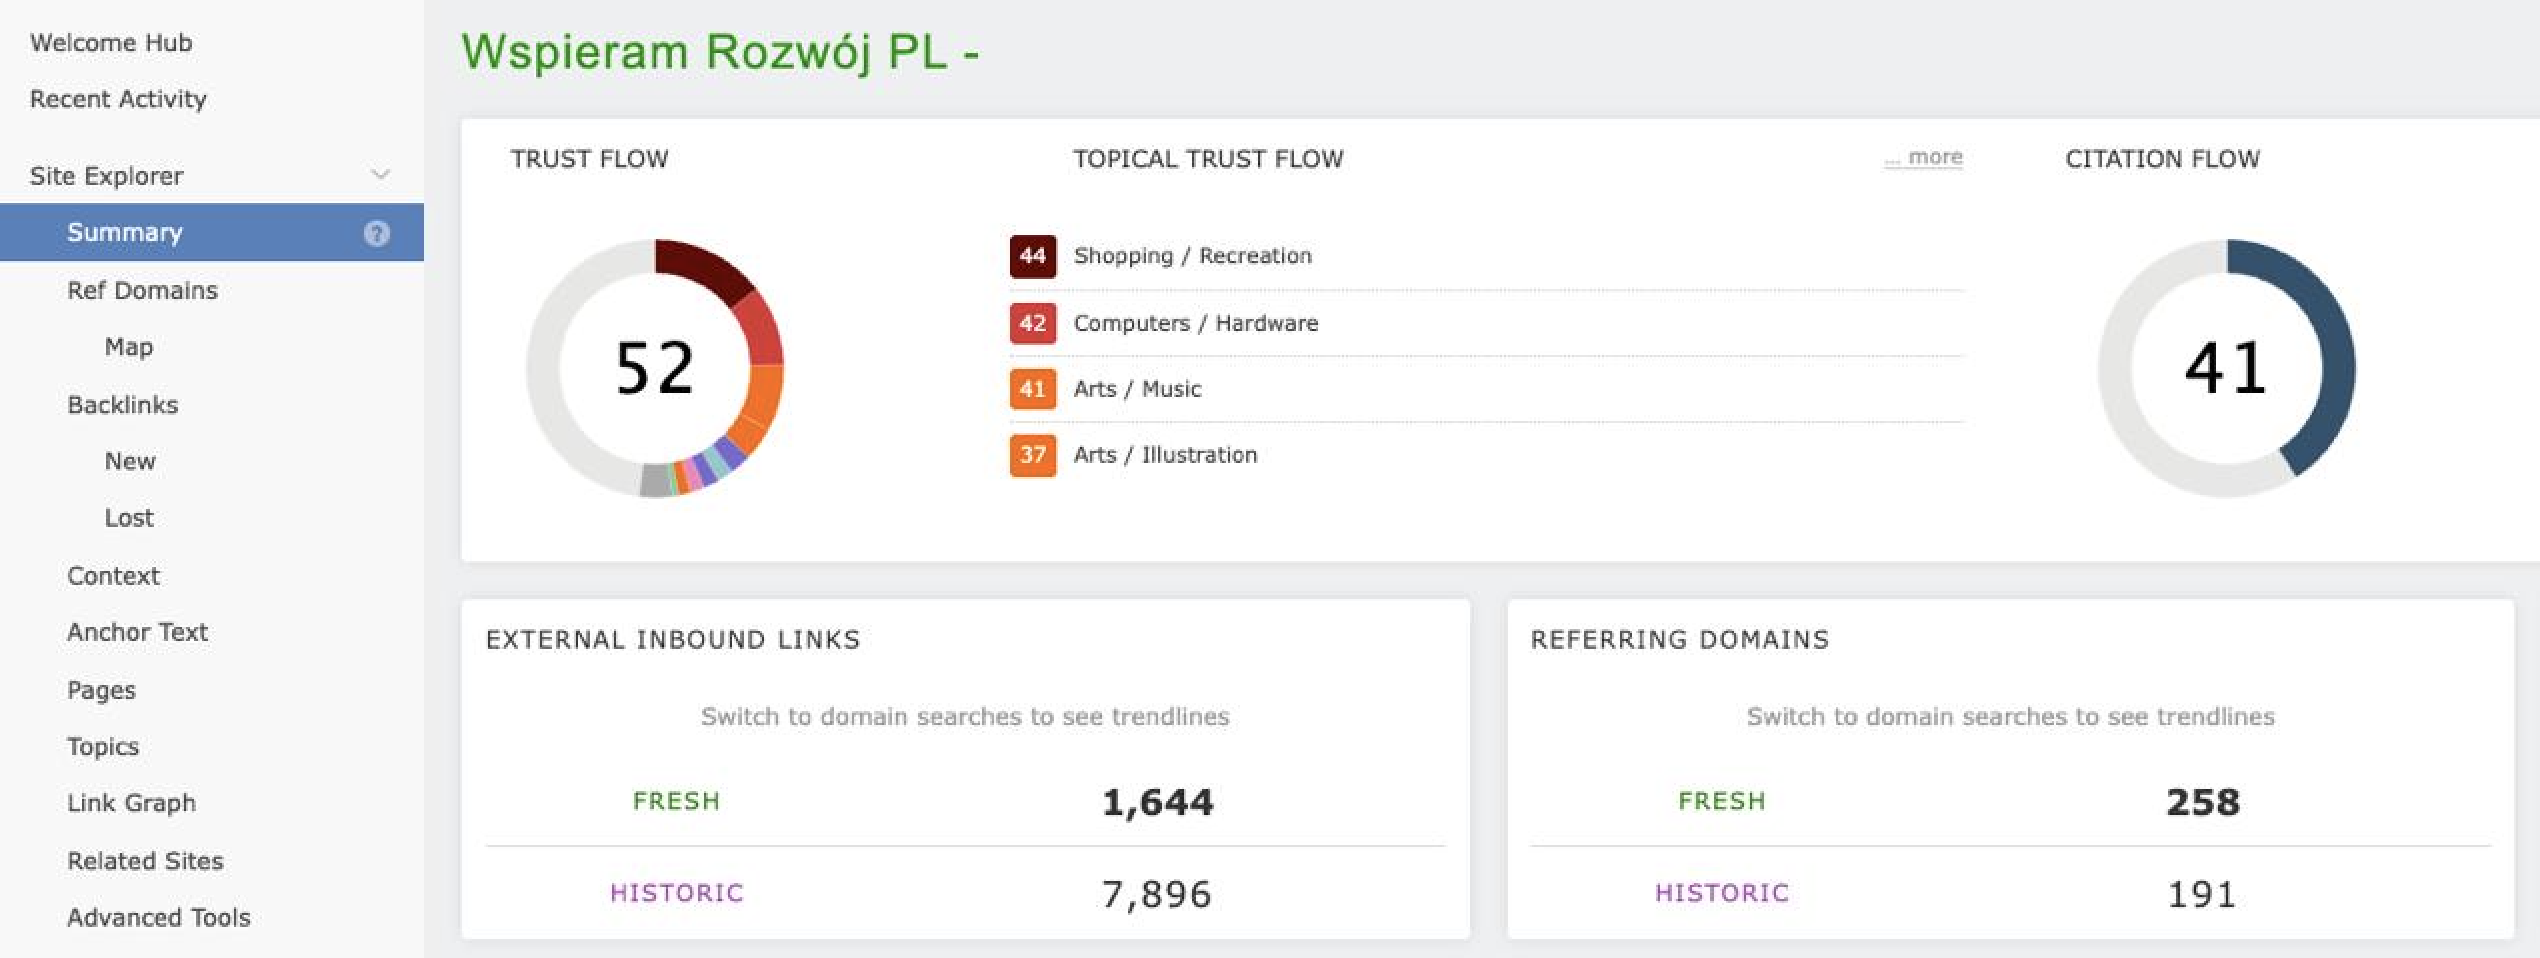2540x958 pixels.
Task: Open the Map sub-item
Action: [129, 347]
